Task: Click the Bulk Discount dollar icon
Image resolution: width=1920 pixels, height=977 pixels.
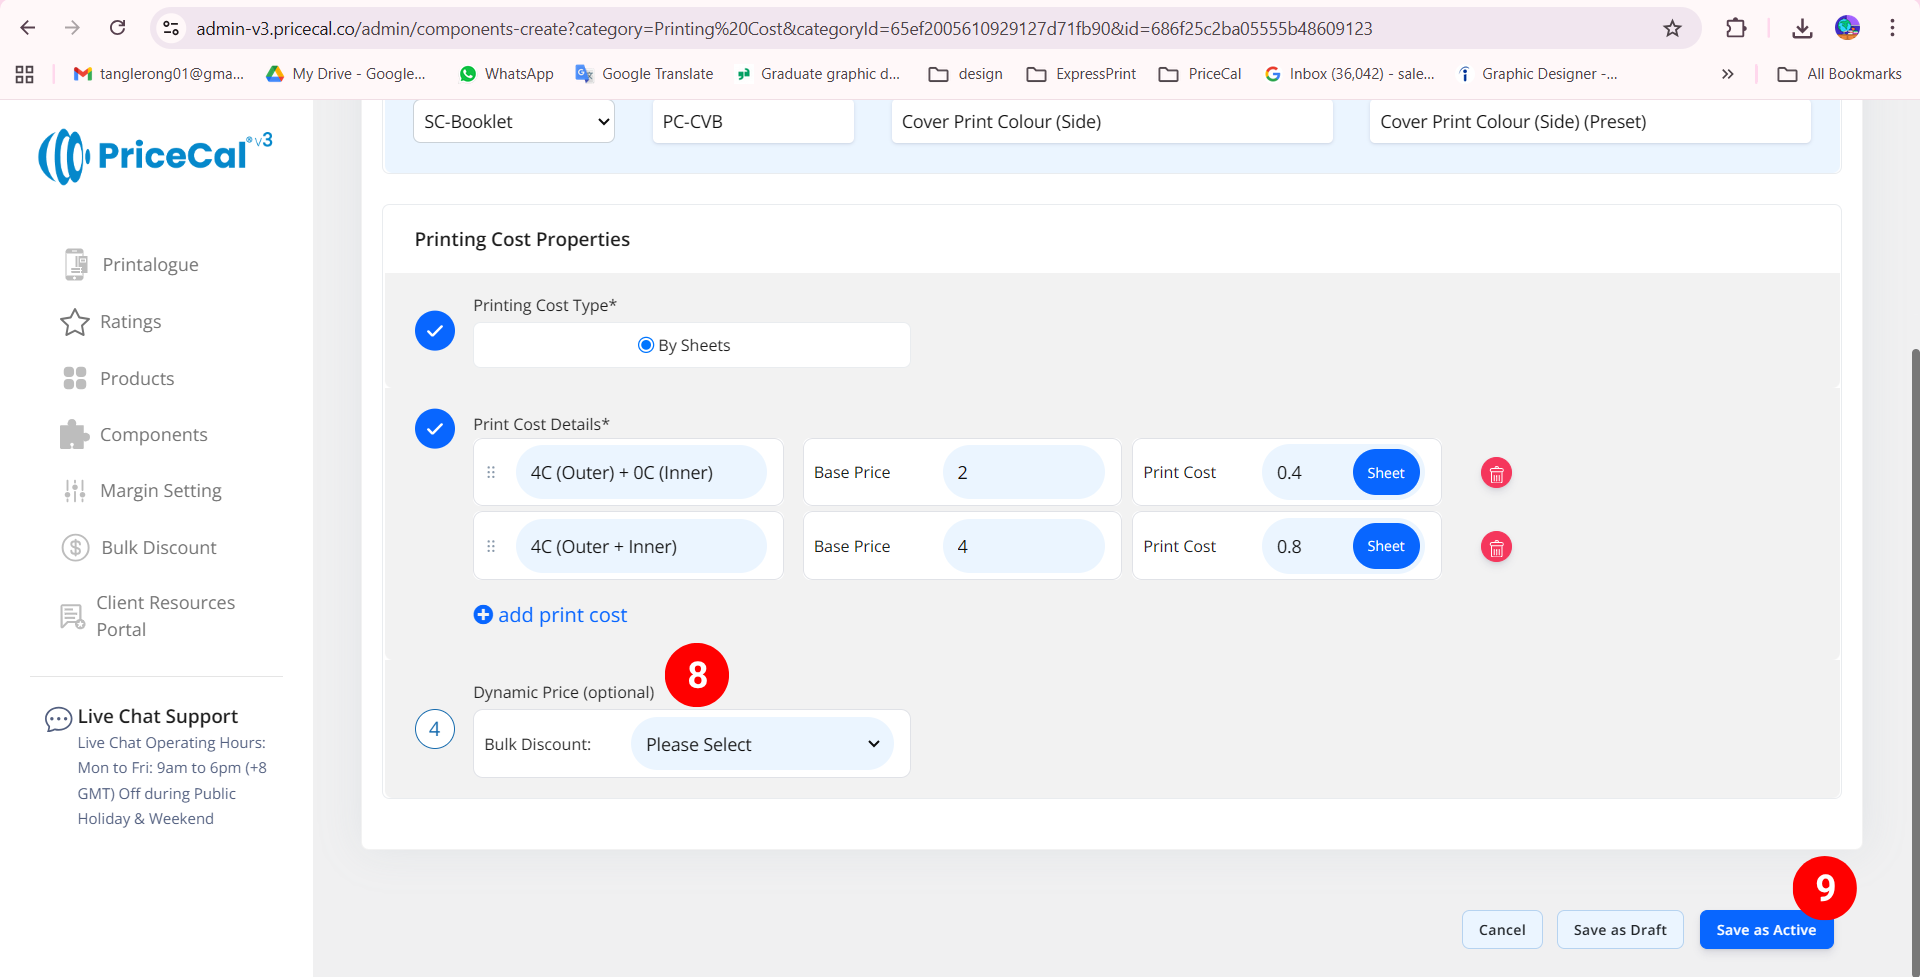Action: (x=76, y=548)
